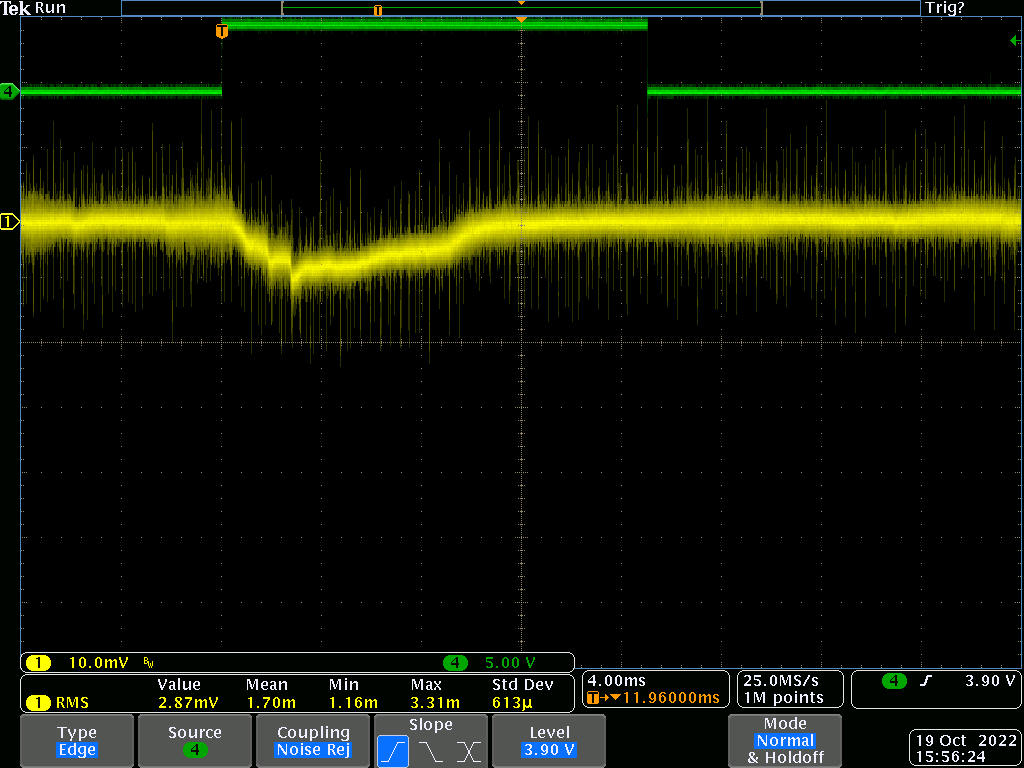The image size is (1024, 768).
Task: Open the Mode Normal & Holdoff menu
Action: [x=784, y=741]
